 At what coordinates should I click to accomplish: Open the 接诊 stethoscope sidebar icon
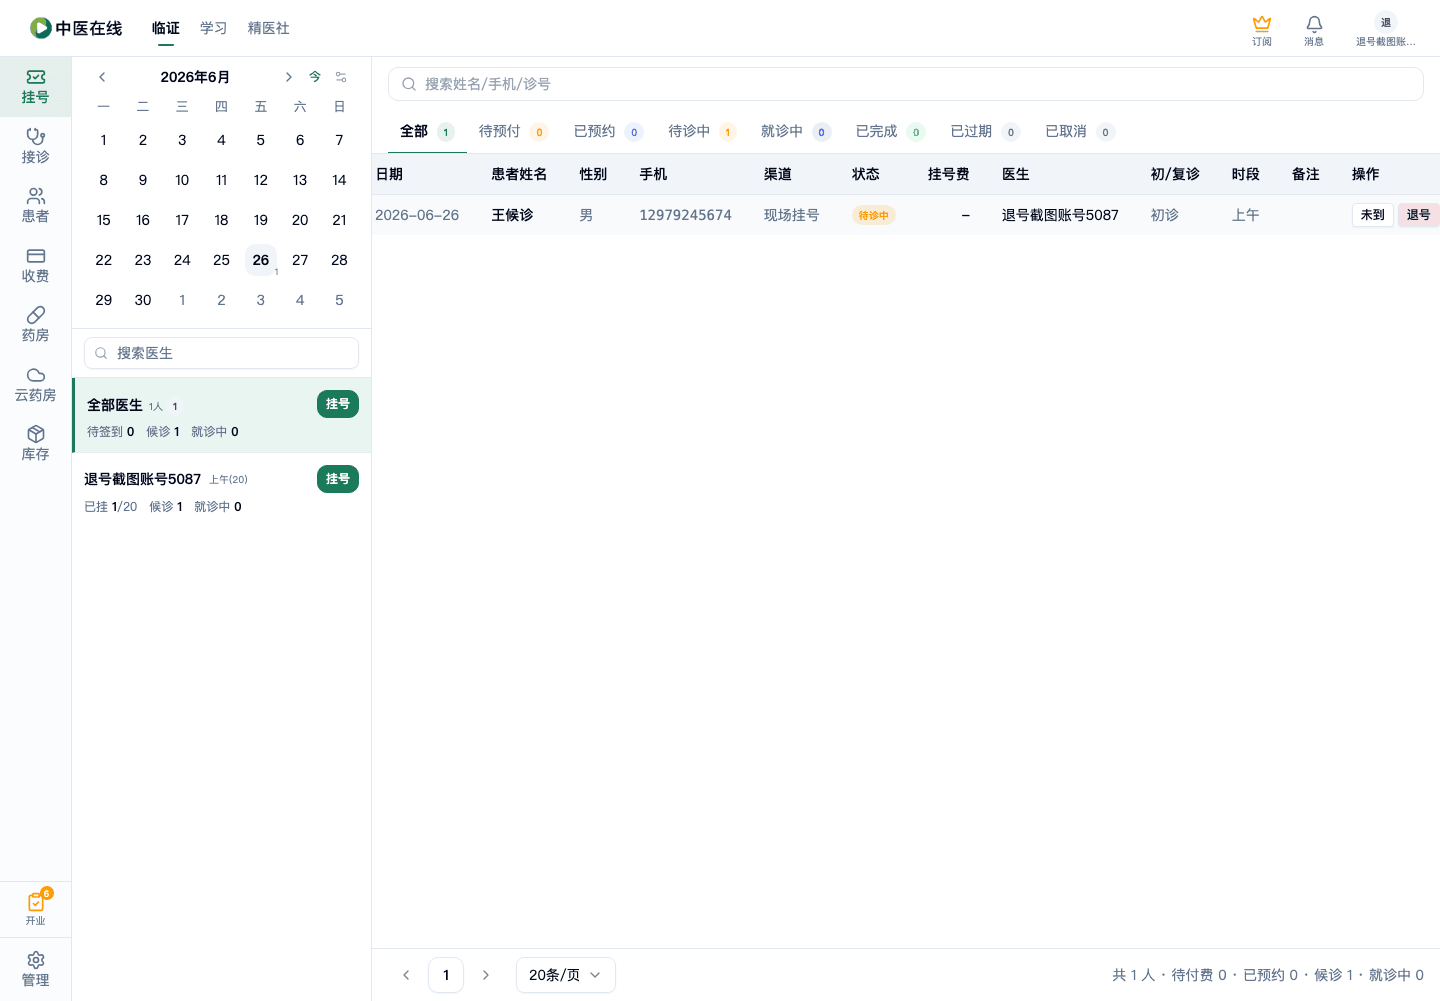coord(35,146)
